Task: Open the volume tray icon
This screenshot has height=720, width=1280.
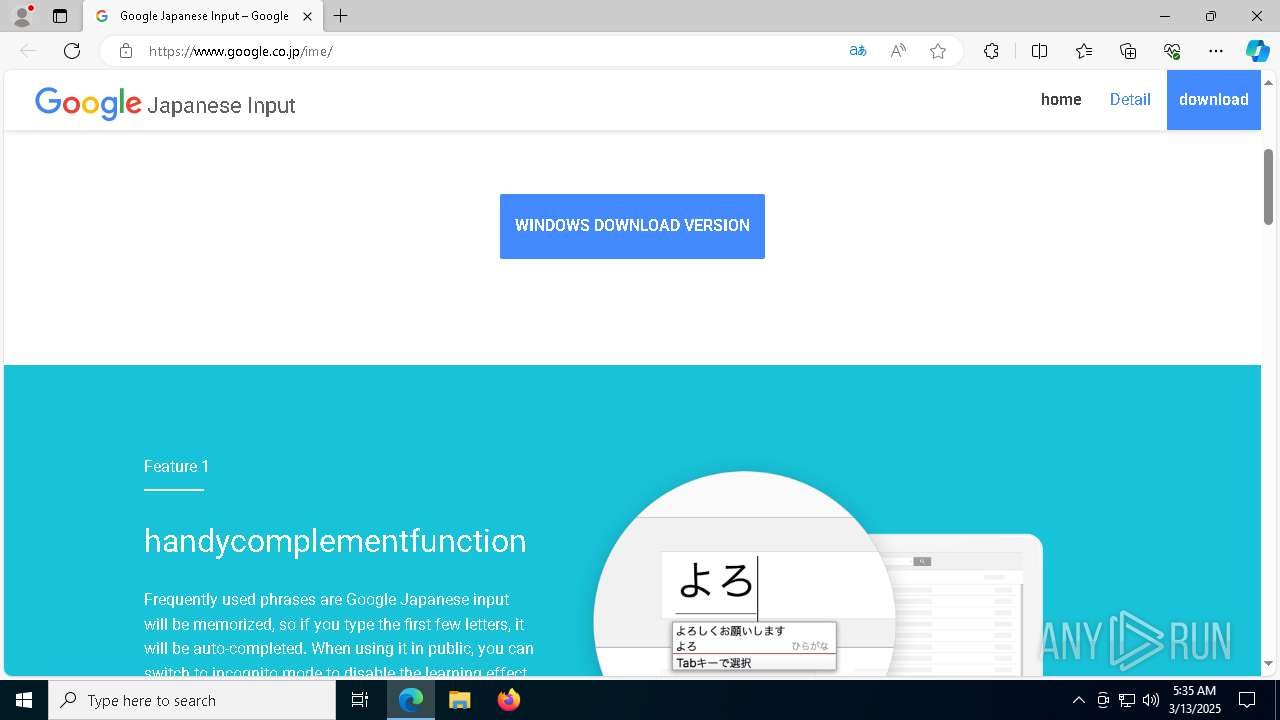Action: click(1151, 700)
